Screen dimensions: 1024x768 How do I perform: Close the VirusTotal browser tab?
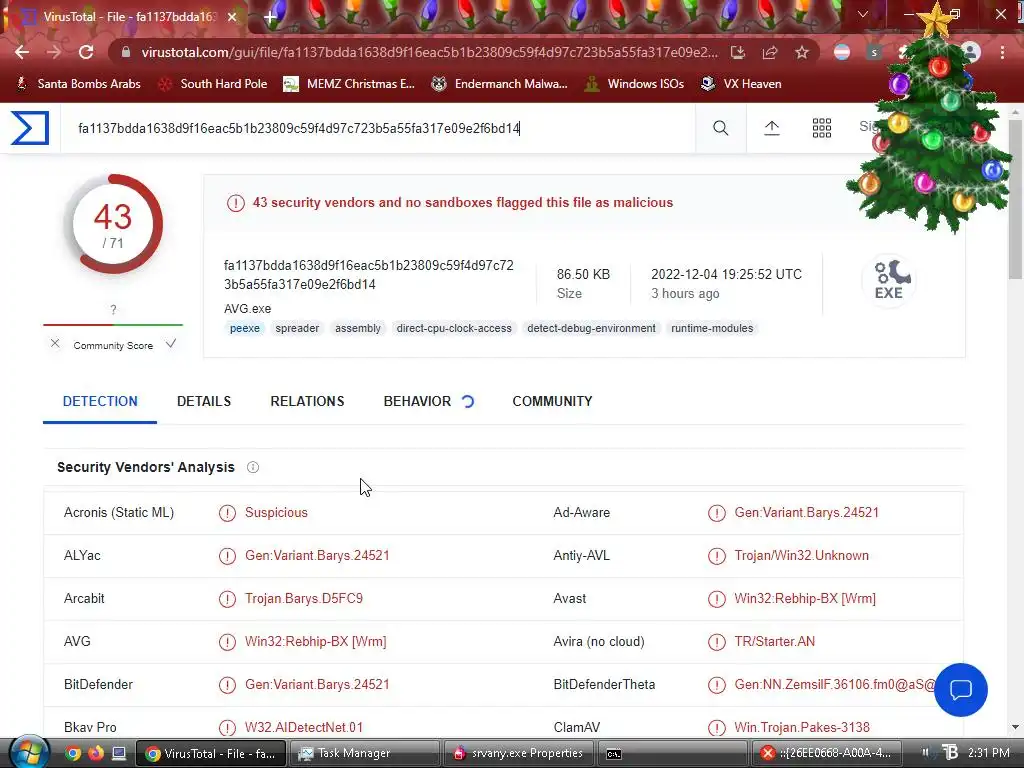tap(232, 17)
